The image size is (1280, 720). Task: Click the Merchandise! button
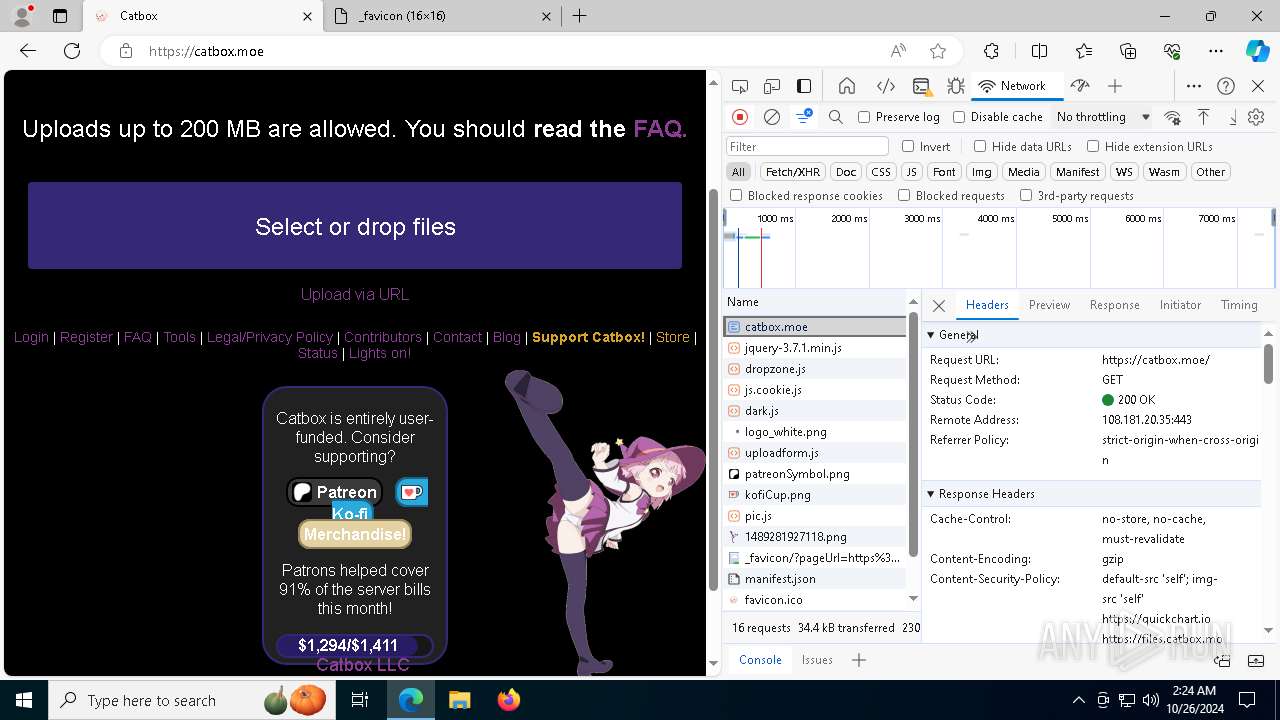coord(355,534)
